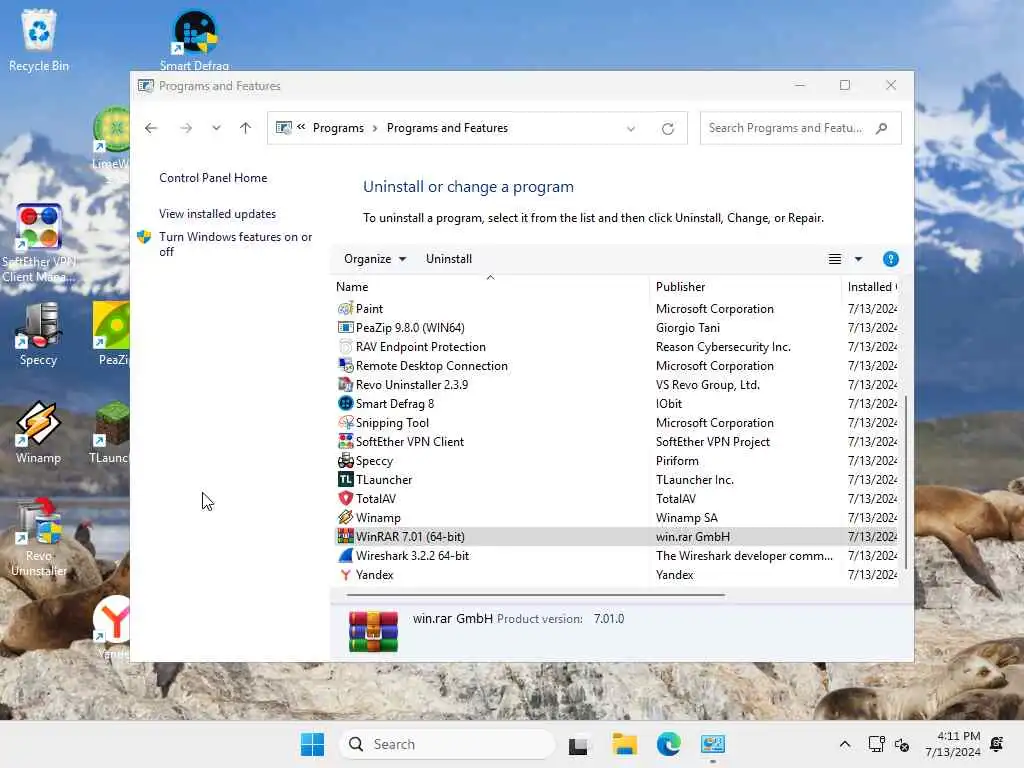Screen dimensions: 1024x768
Task: Open SoftEther VPN Client Manager desktop icon
Action: (39, 242)
